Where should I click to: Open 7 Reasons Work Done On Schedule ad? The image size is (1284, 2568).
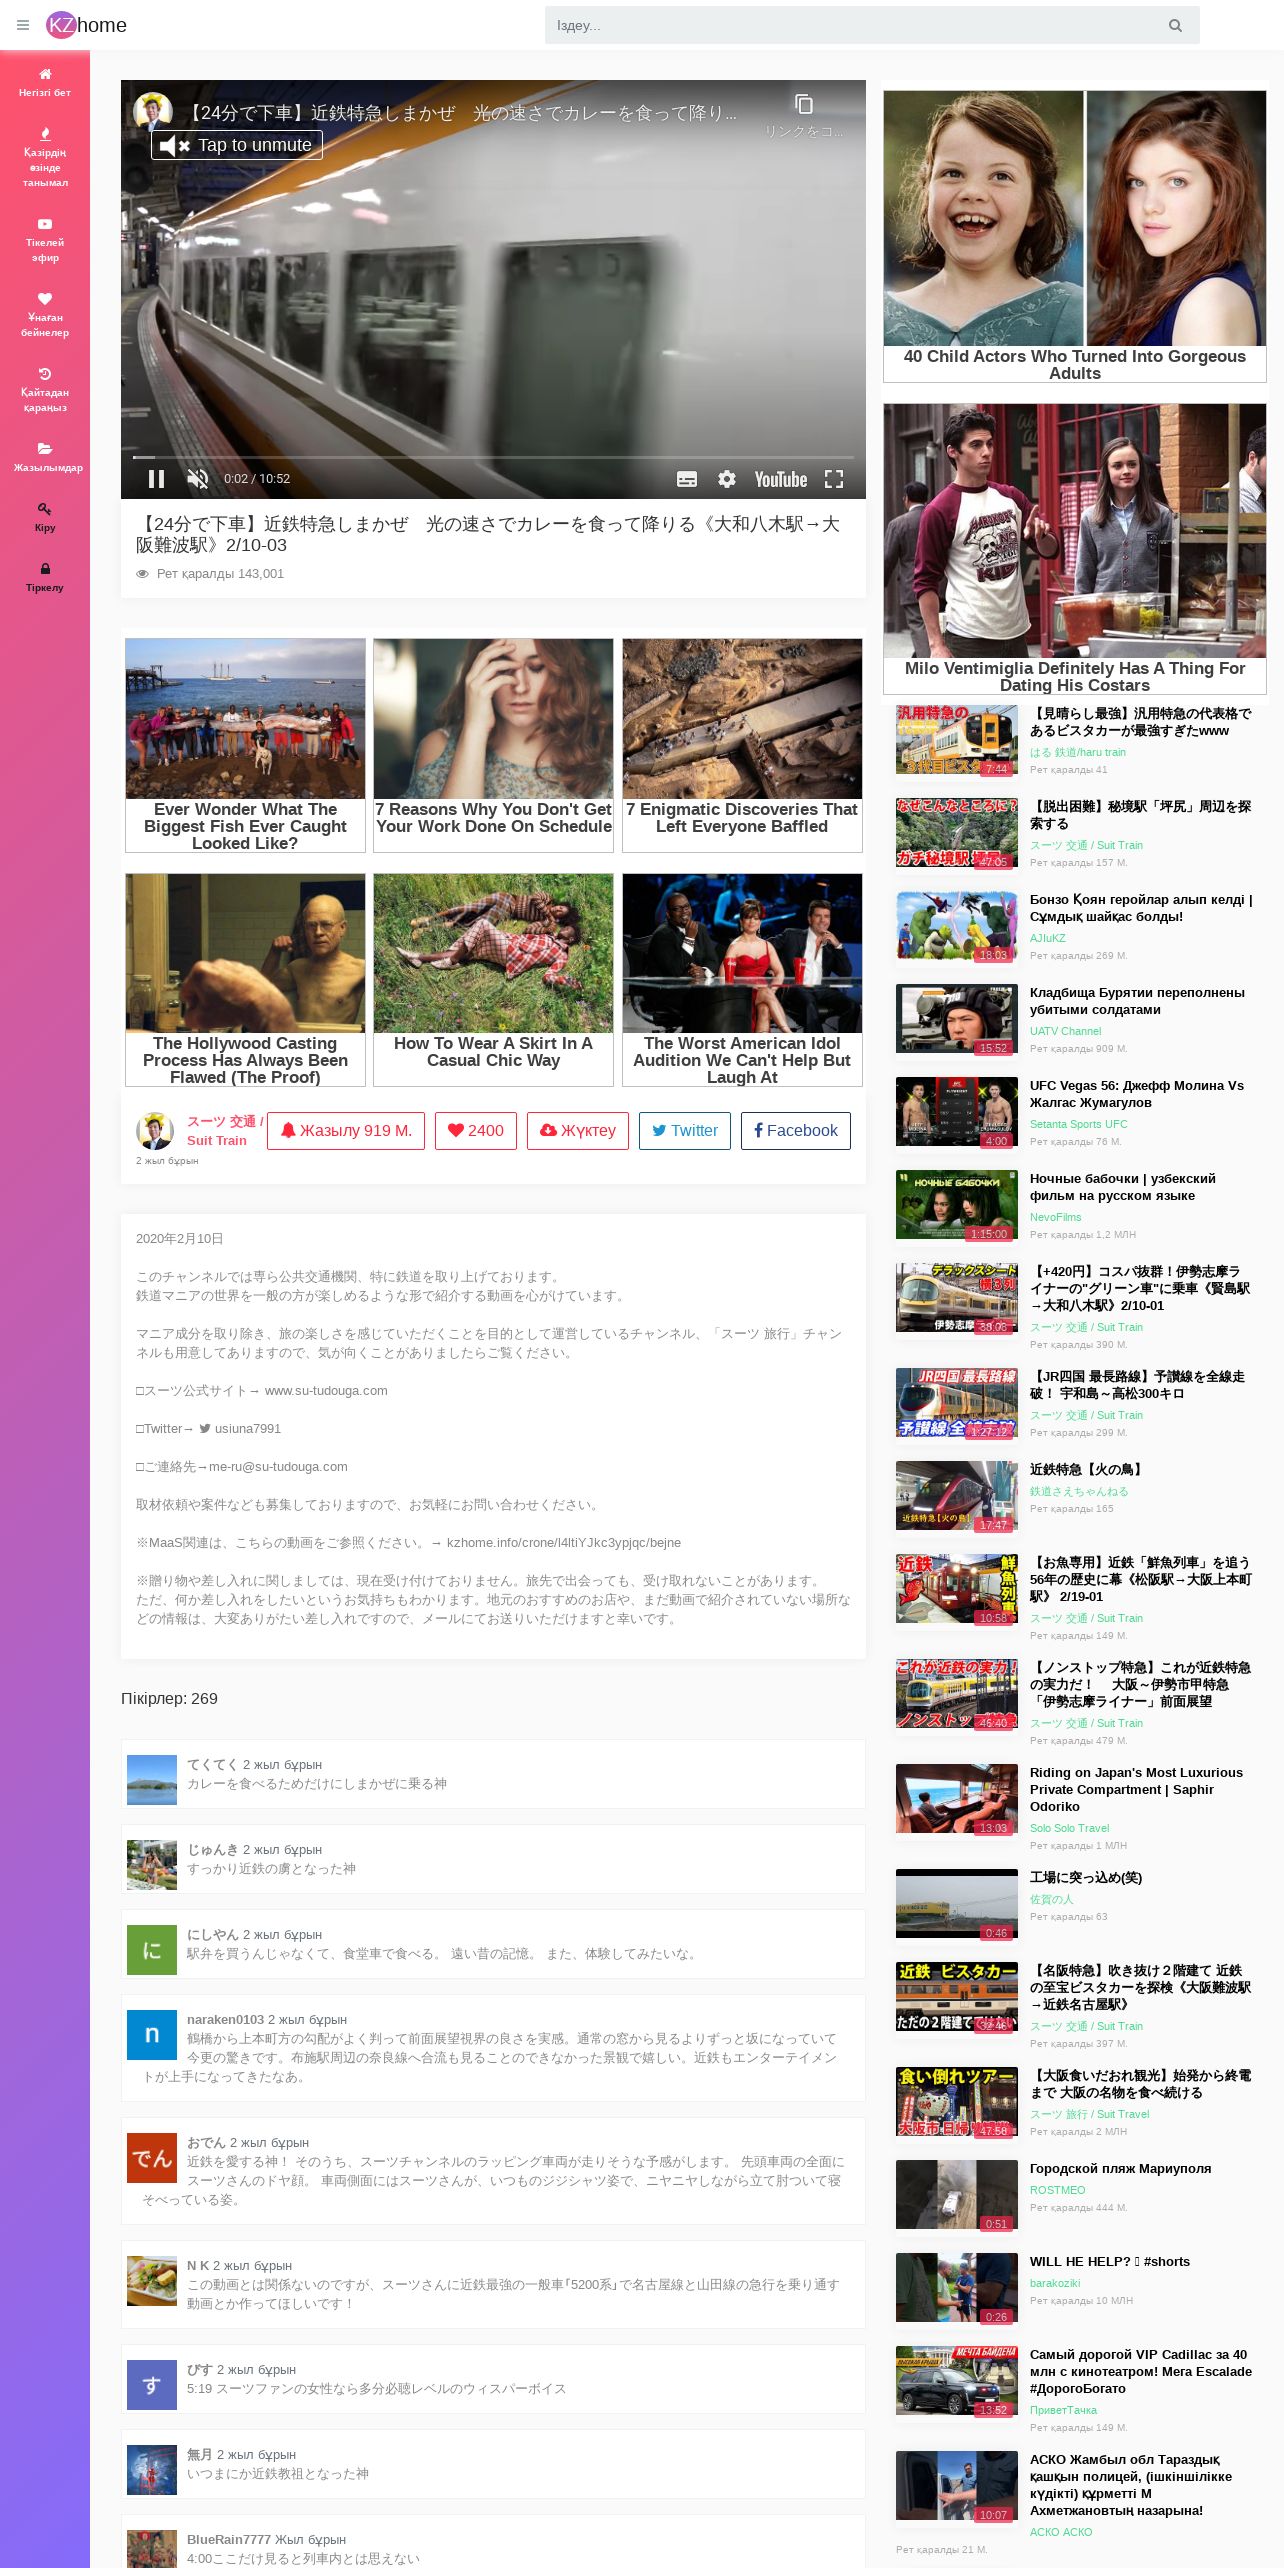493,745
